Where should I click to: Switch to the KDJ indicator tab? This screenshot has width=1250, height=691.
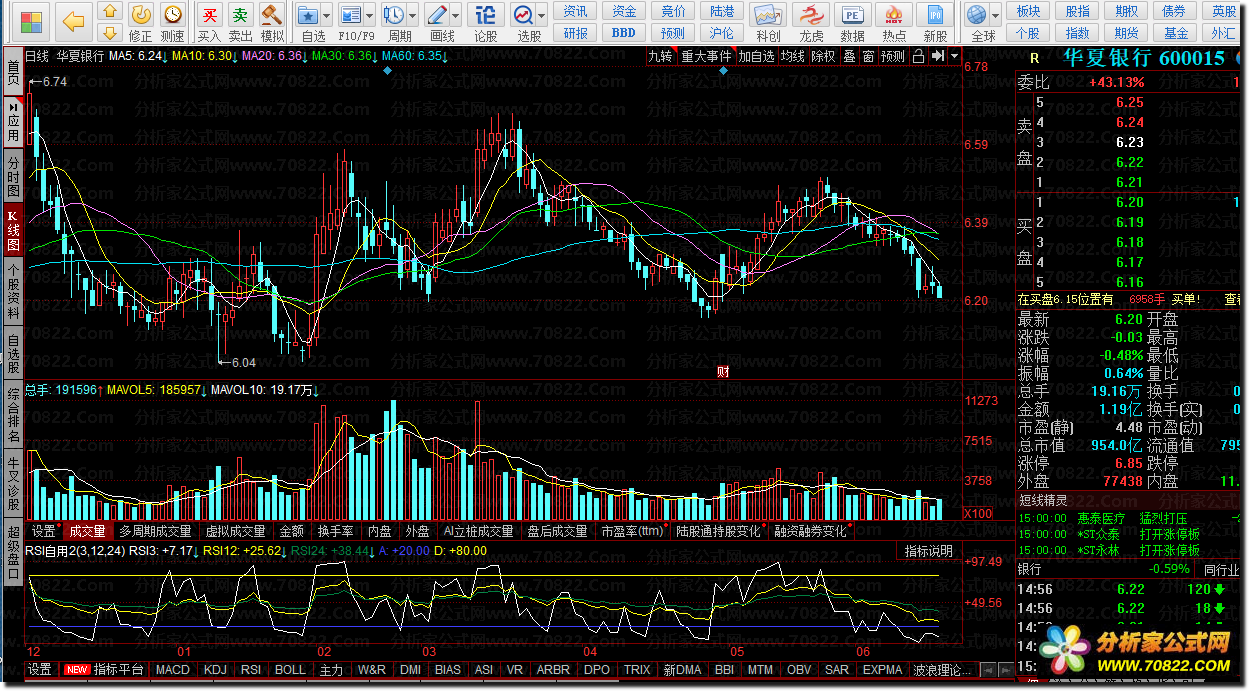point(215,670)
